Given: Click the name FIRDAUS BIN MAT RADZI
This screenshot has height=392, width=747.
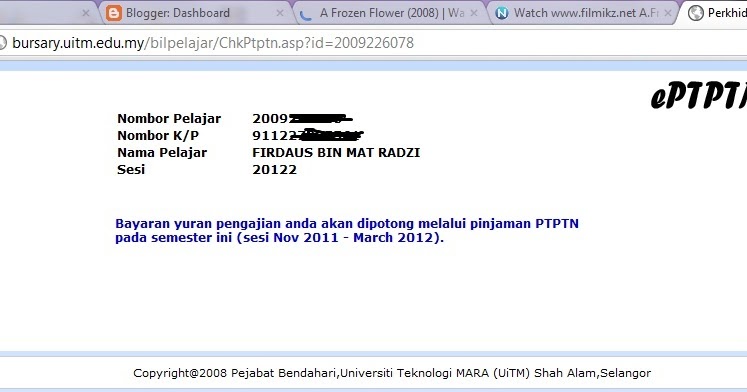Looking at the screenshot, I should (336, 153).
